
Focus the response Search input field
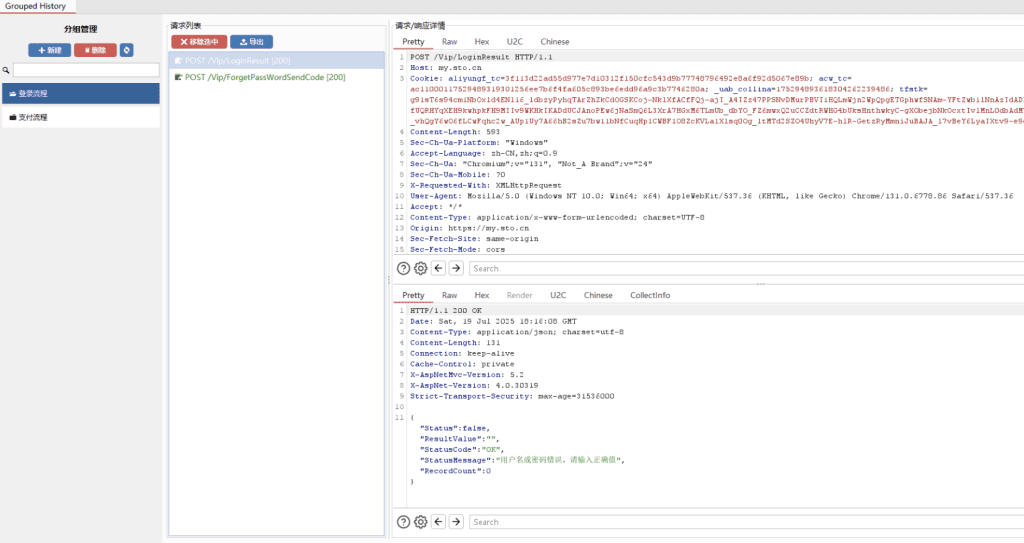pyautogui.click(x=746, y=522)
